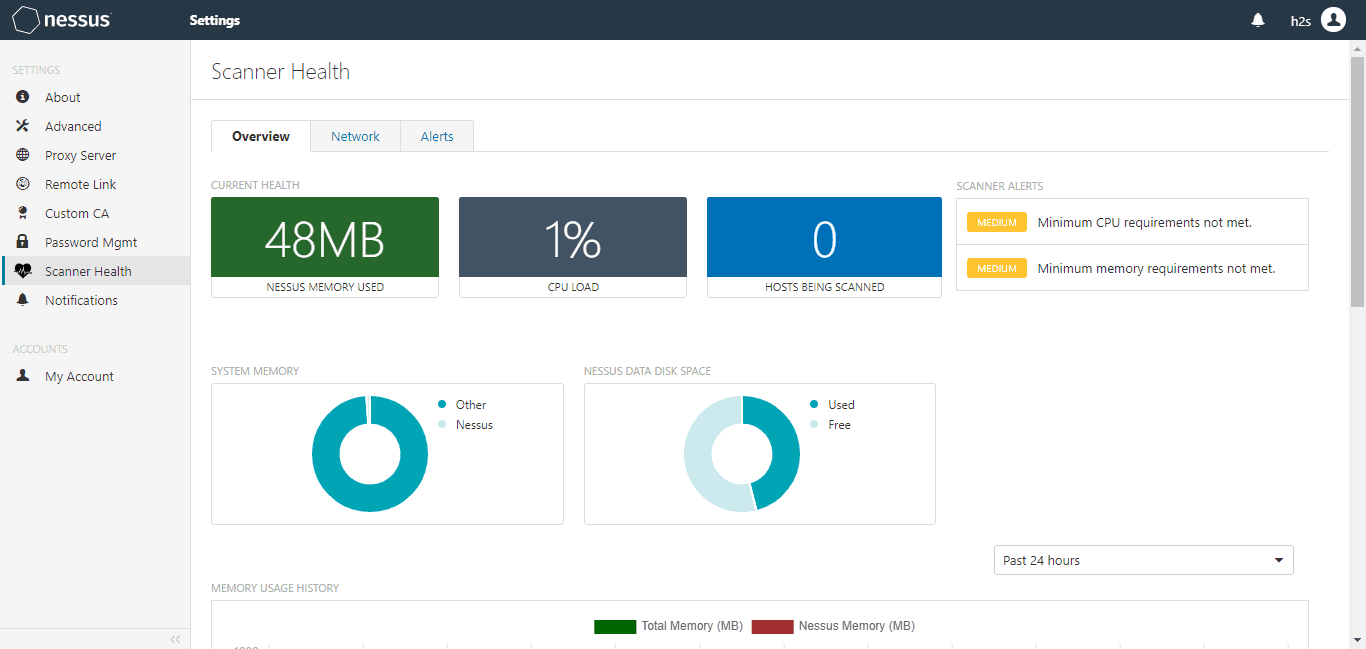Open the Alerts tab
This screenshot has width=1366, height=649.
[436, 136]
